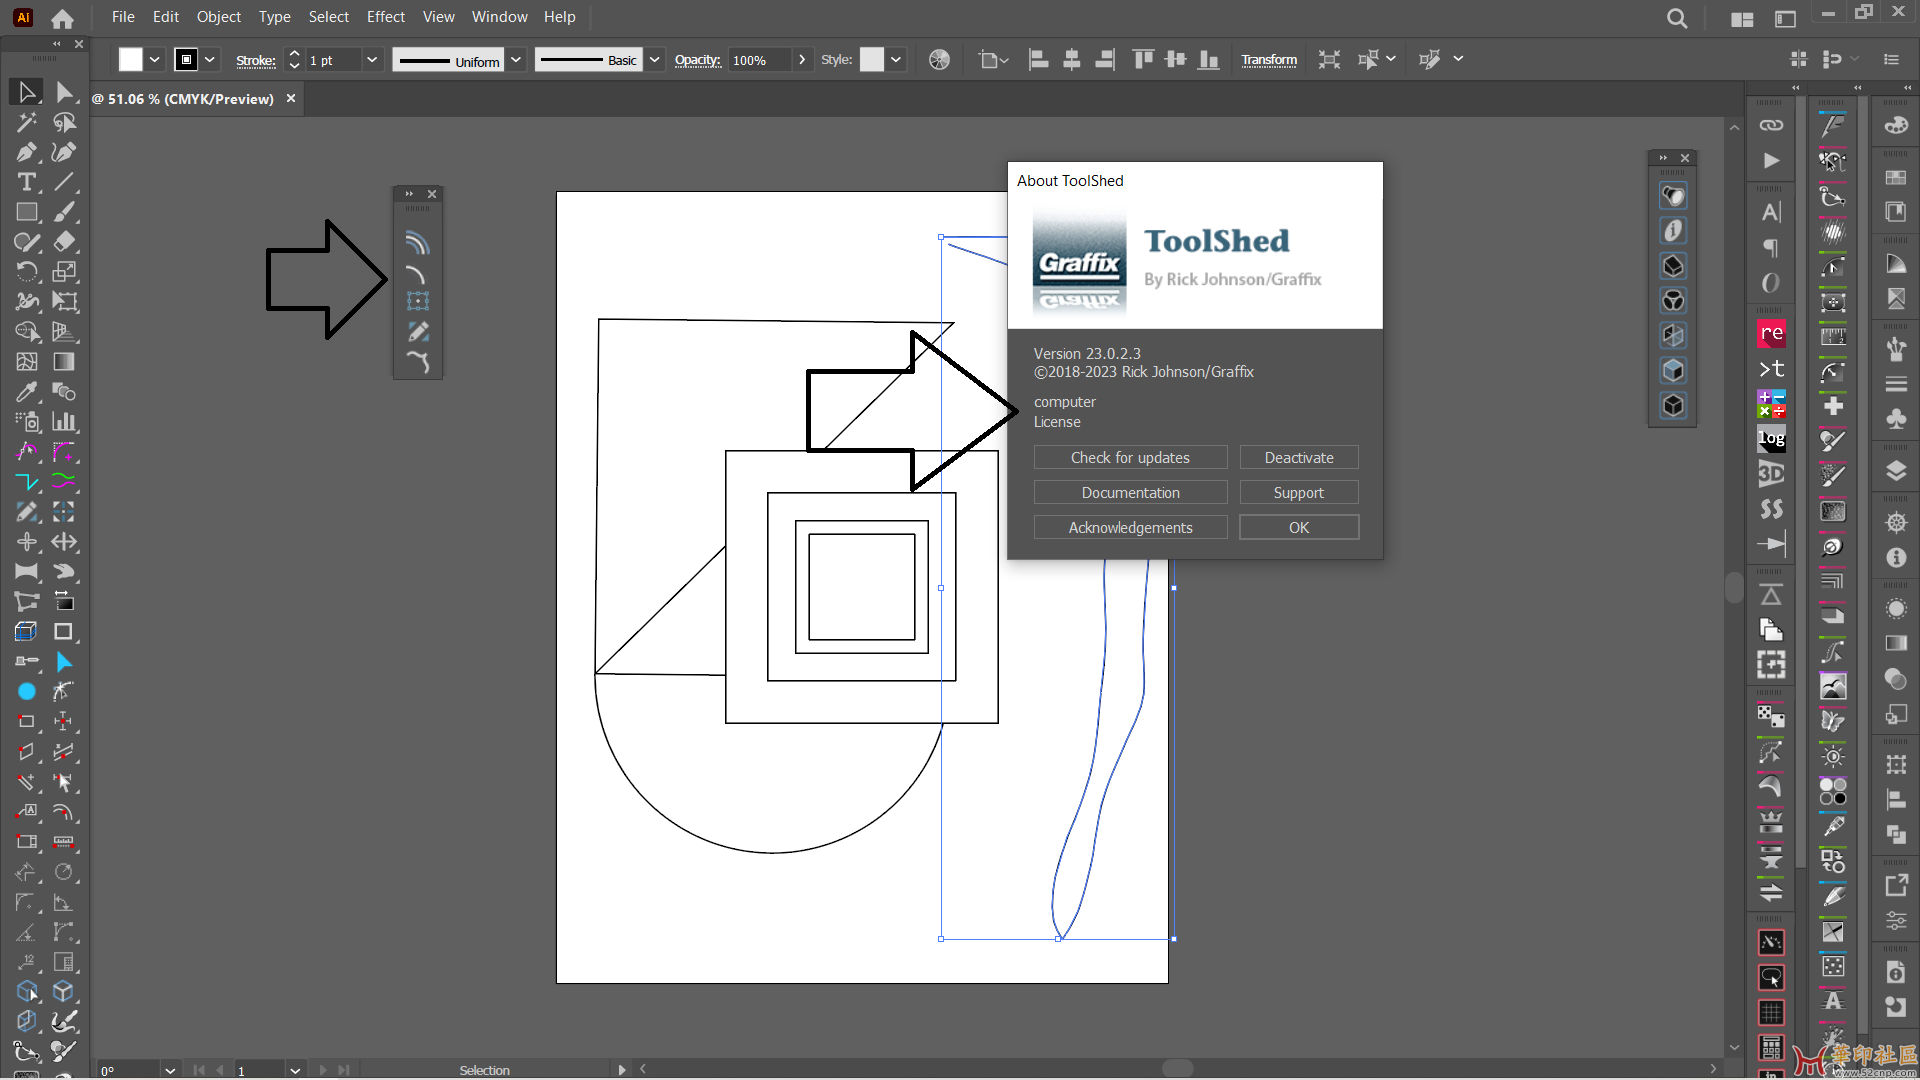Open the stroke weight dropdown
This screenshot has height=1080, width=1920.
[372, 60]
